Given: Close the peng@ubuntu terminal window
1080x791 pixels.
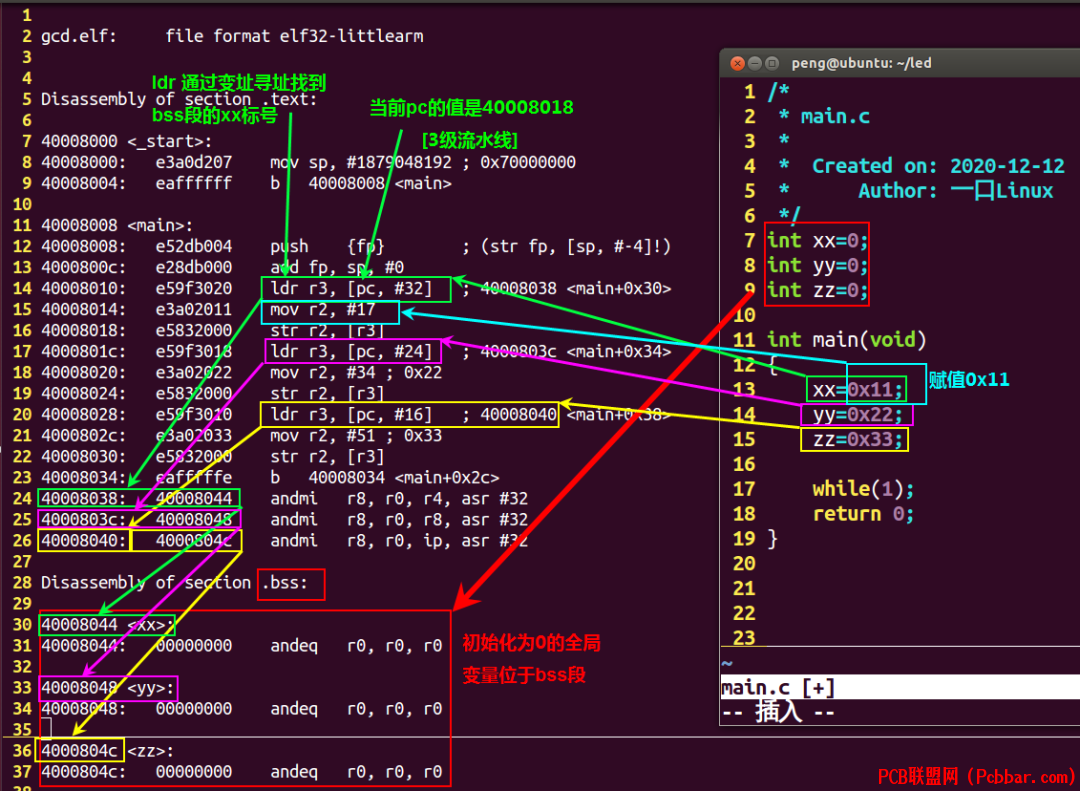Looking at the screenshot, I should 737,63.
